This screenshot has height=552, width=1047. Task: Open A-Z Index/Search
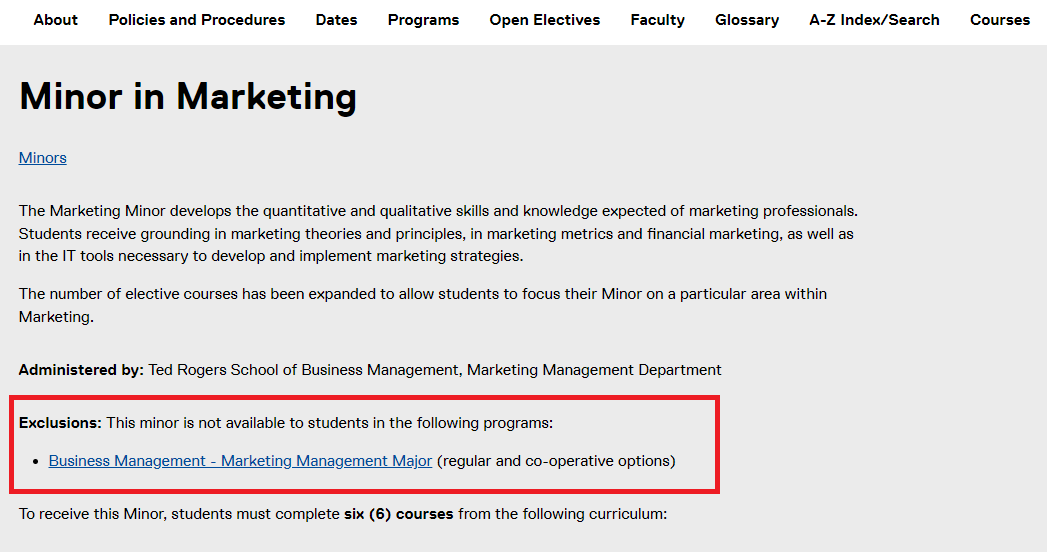[874, 20]
